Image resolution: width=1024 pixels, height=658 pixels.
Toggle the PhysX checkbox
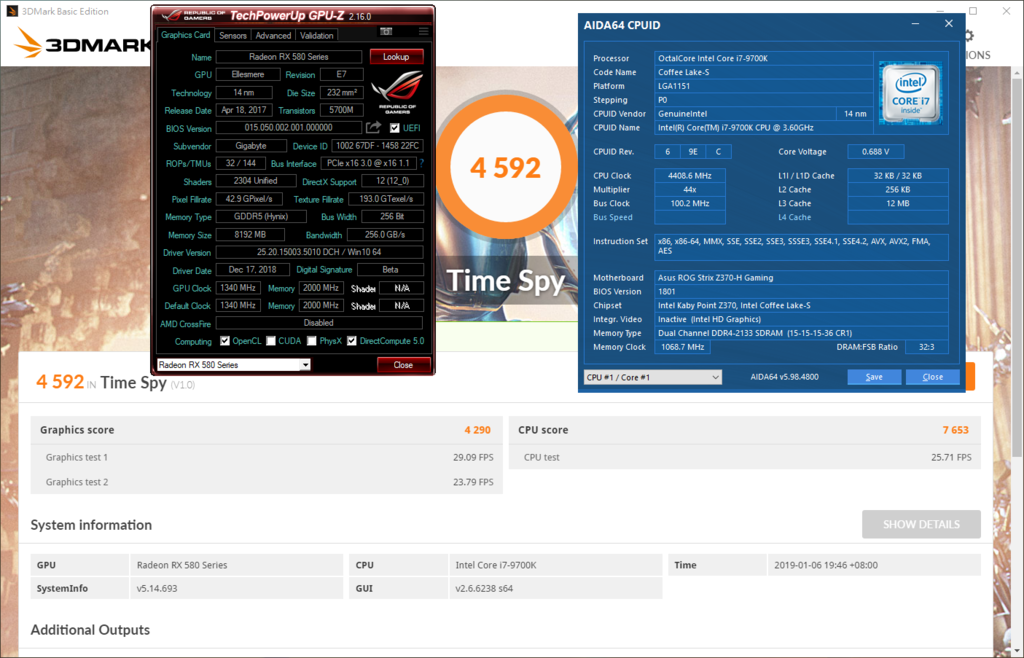click(x=312, y=341)
